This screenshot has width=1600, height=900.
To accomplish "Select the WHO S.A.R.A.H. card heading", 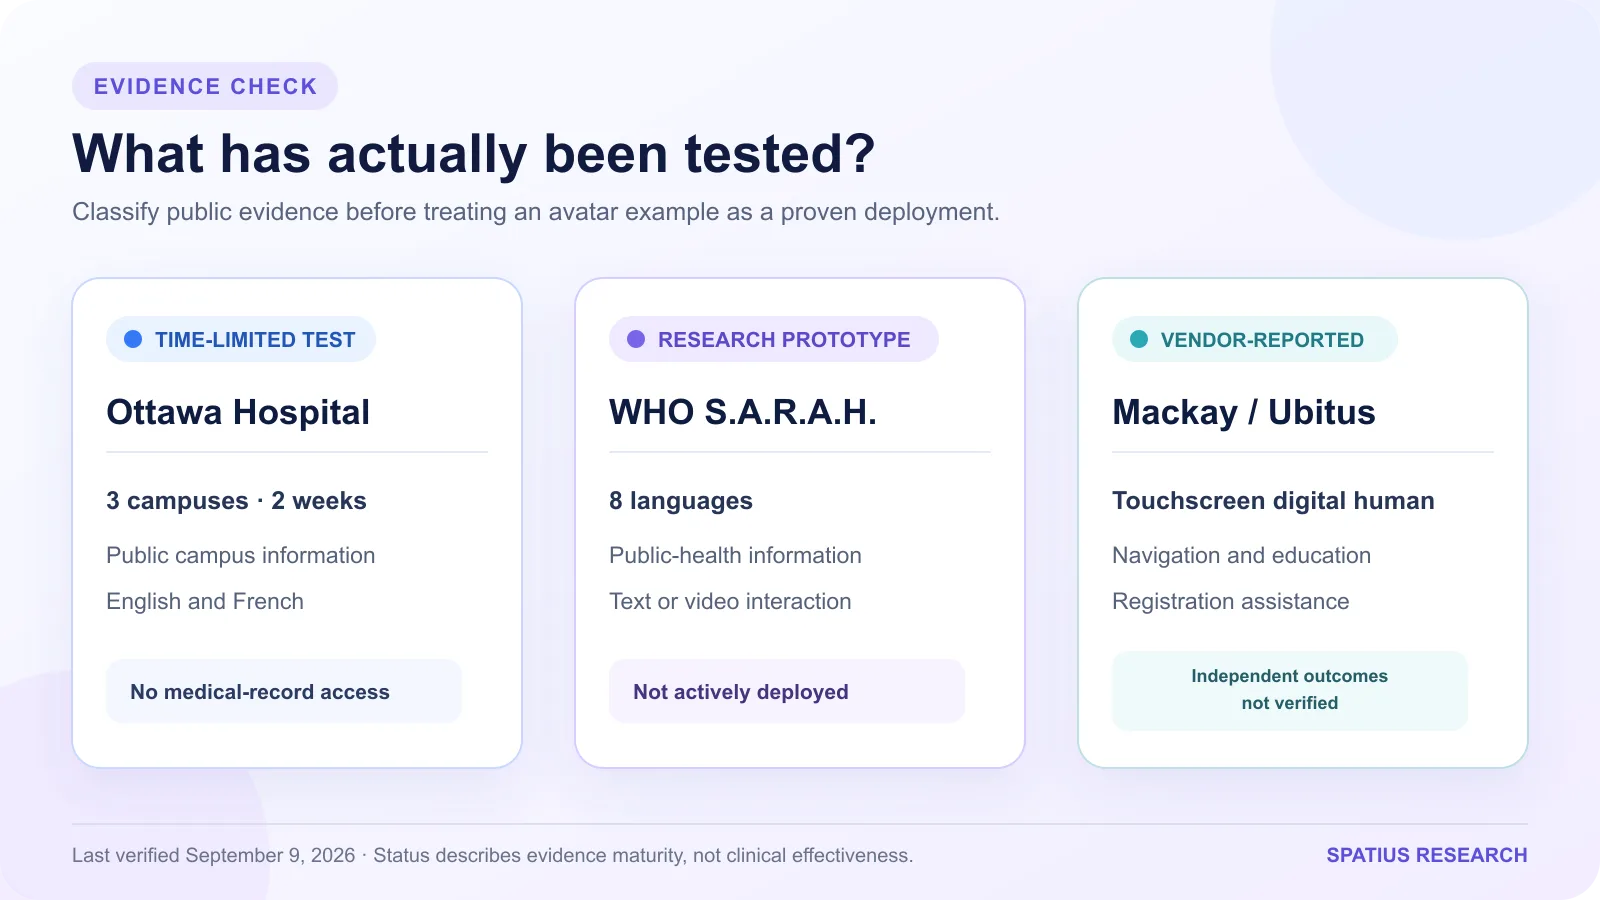I will 743,412.
